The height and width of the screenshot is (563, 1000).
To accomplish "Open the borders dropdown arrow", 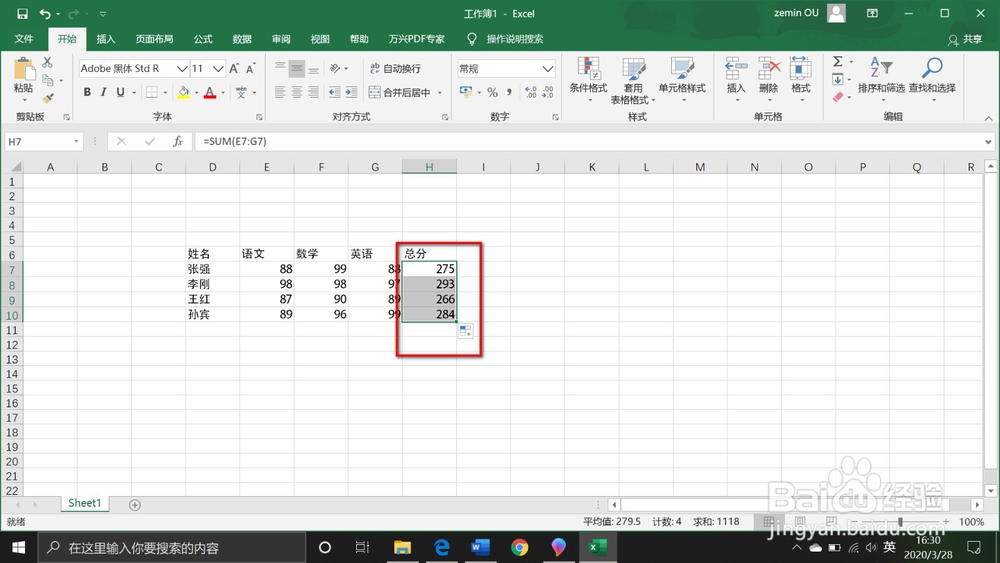I will click(x=165, y=93).
